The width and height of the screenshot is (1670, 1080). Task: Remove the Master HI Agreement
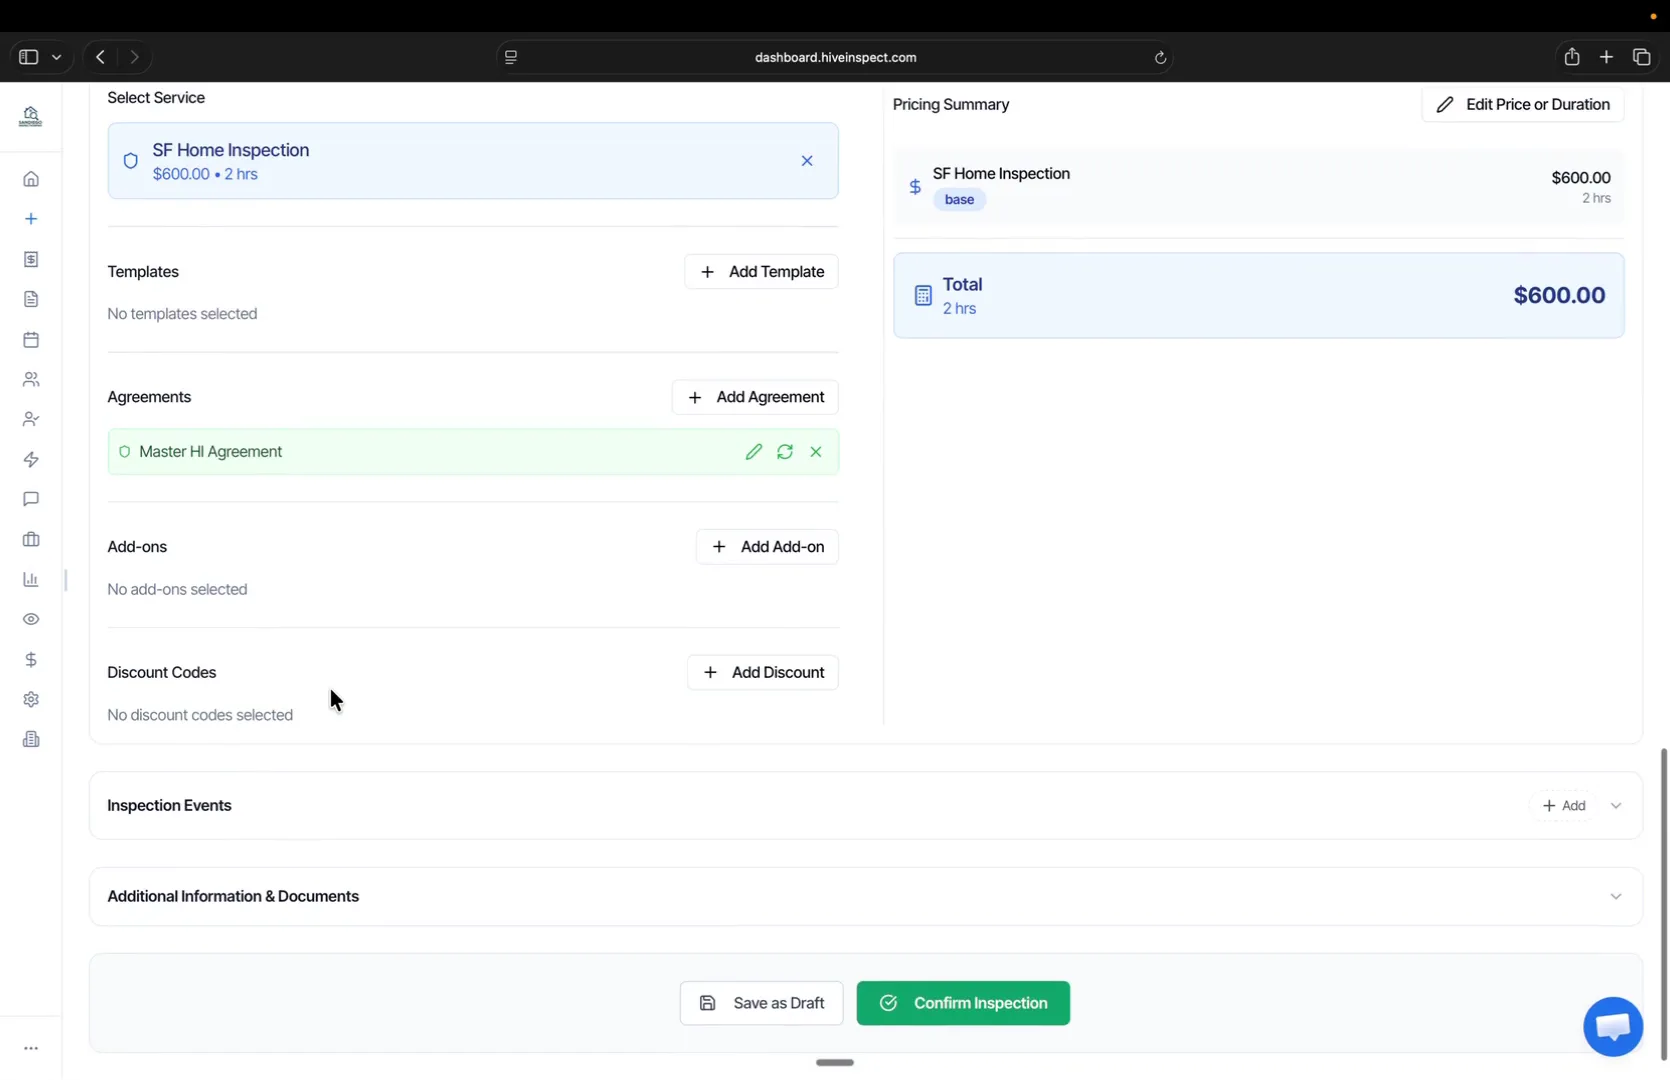(x=816, y=452)
